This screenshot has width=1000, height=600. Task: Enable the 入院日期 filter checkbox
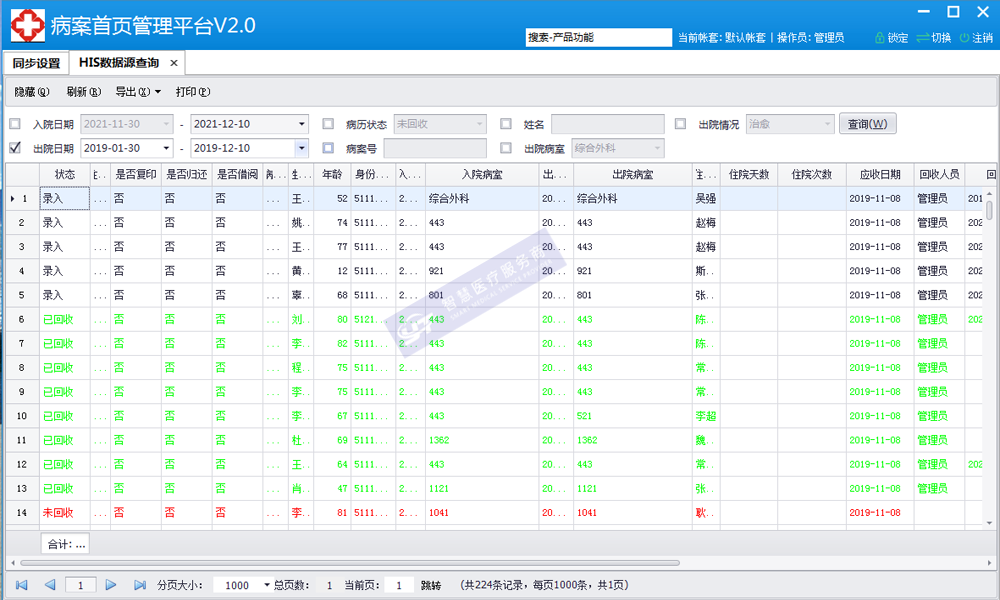15,124
